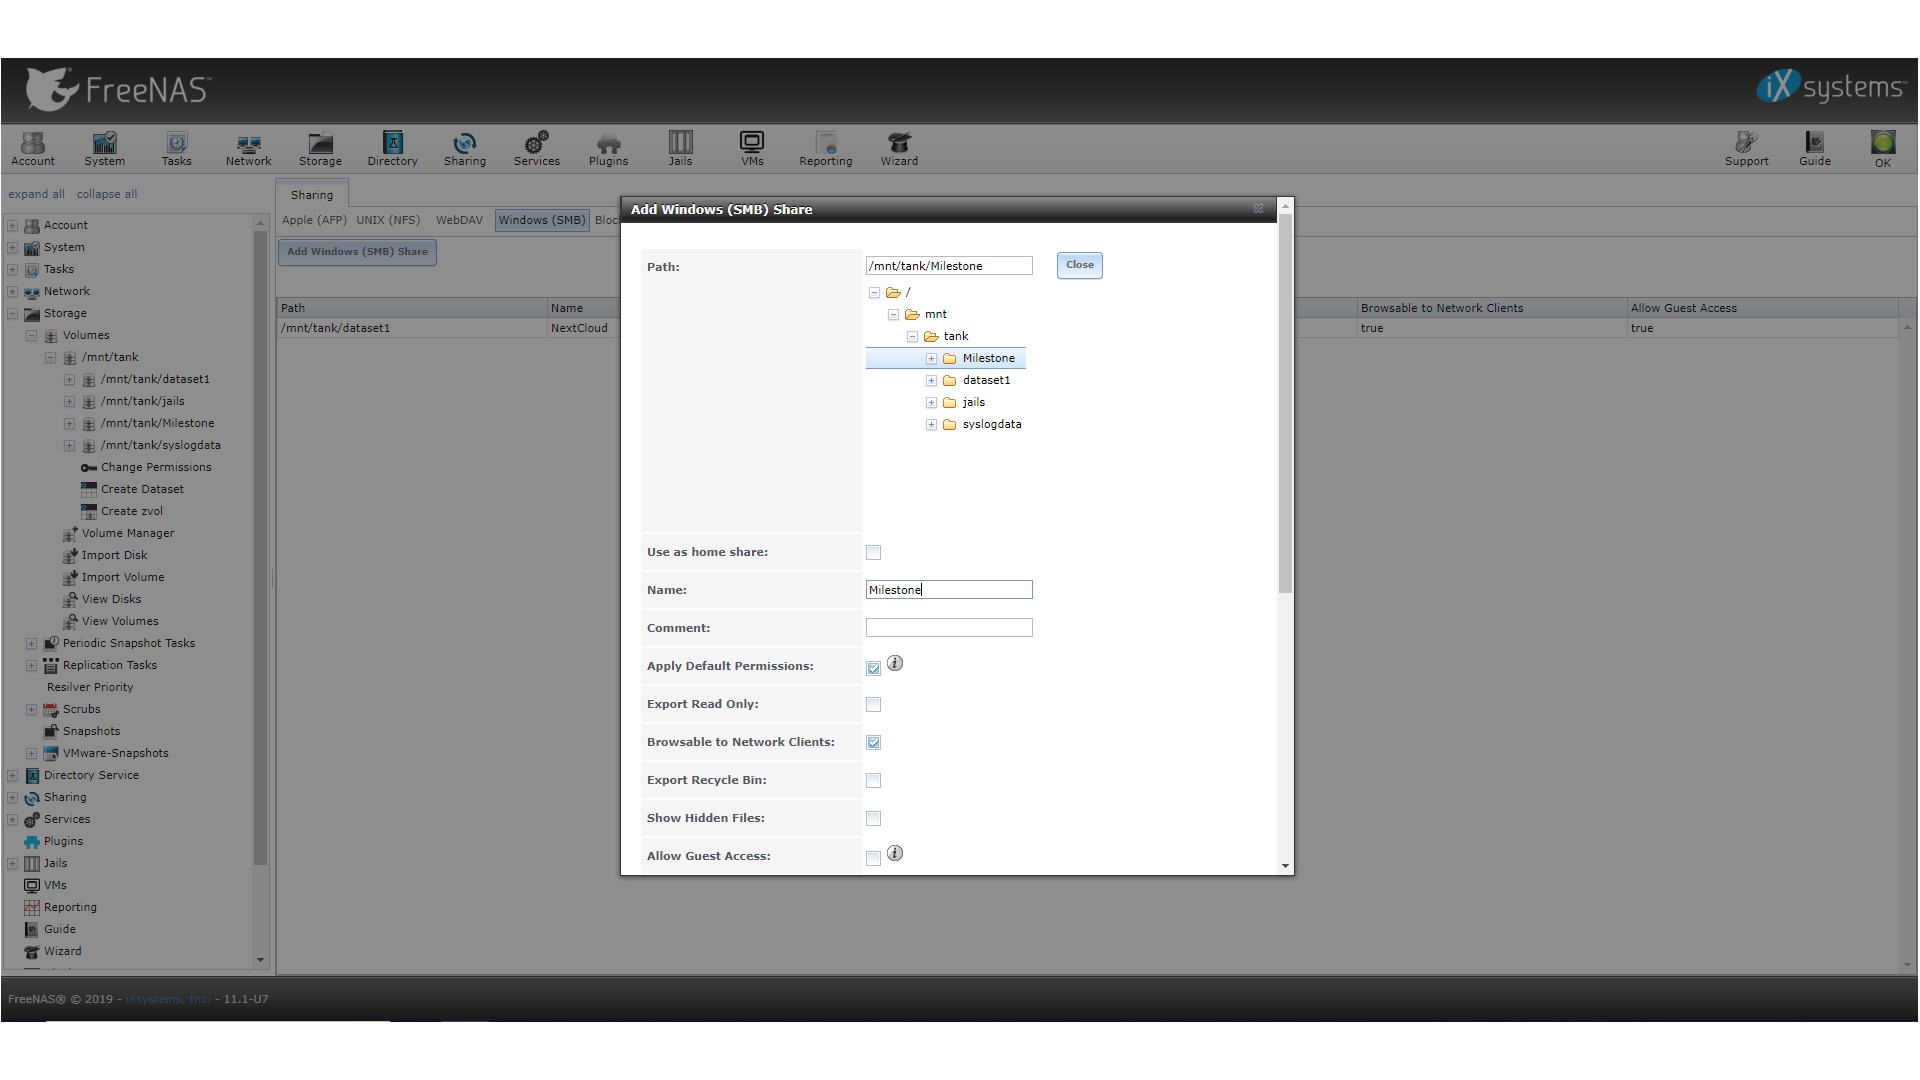Open the Plugins toolbar icon
The height and width of the screenshot is (1080, 1920).
click(608, 148)
